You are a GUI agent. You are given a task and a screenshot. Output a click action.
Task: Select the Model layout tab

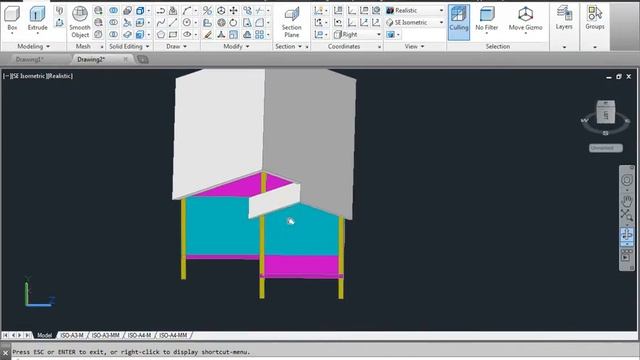point(44,335)
